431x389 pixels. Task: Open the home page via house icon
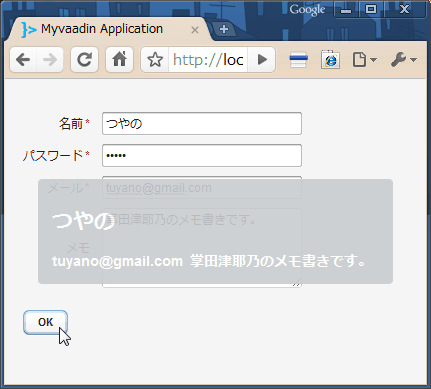click(119, 60)
